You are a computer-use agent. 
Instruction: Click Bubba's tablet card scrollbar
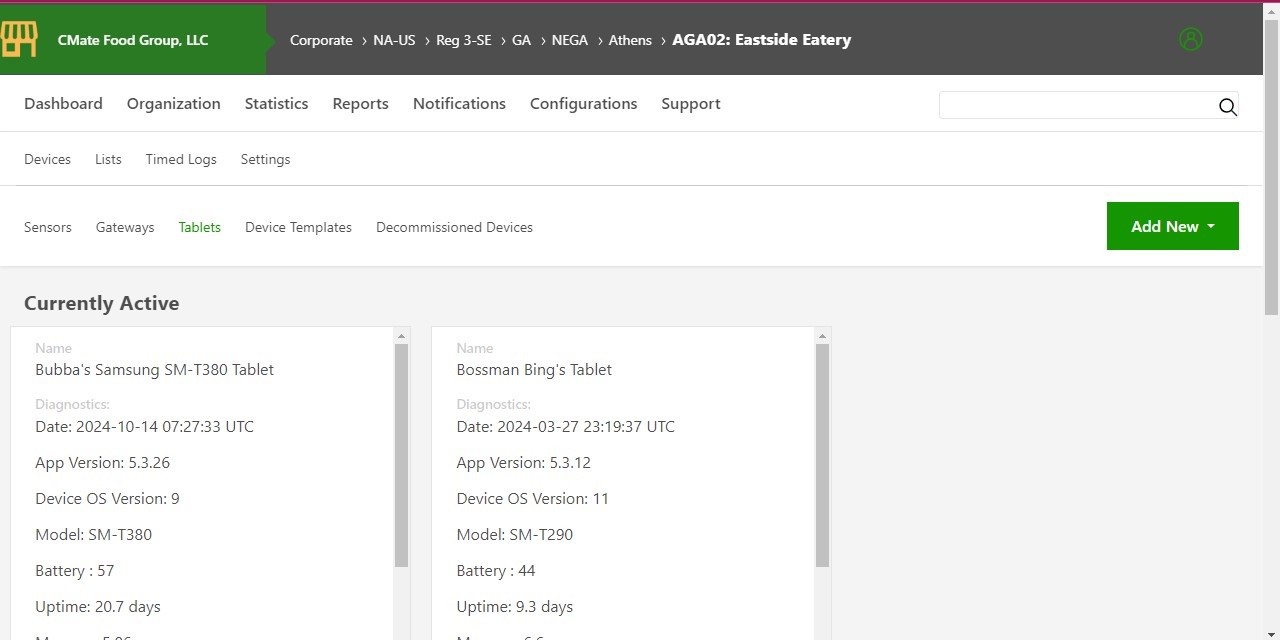point(401,455)
